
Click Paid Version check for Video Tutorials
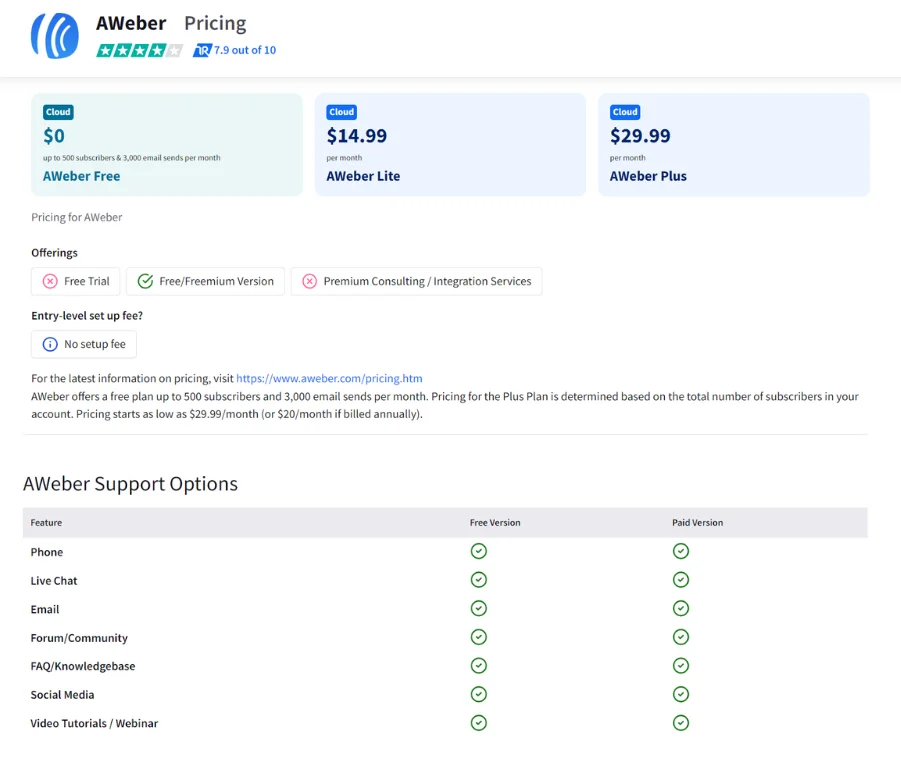(x=681, y=723)
